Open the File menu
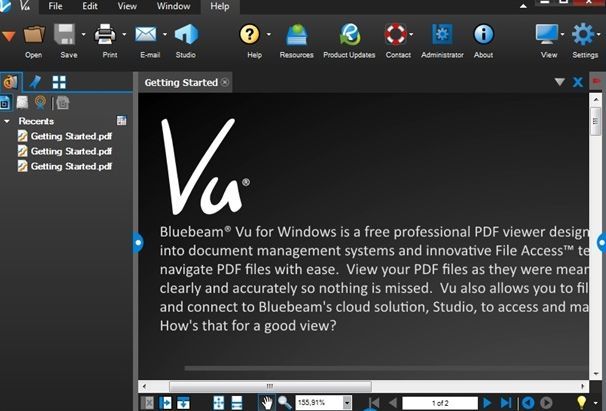 tap(55, 6)
